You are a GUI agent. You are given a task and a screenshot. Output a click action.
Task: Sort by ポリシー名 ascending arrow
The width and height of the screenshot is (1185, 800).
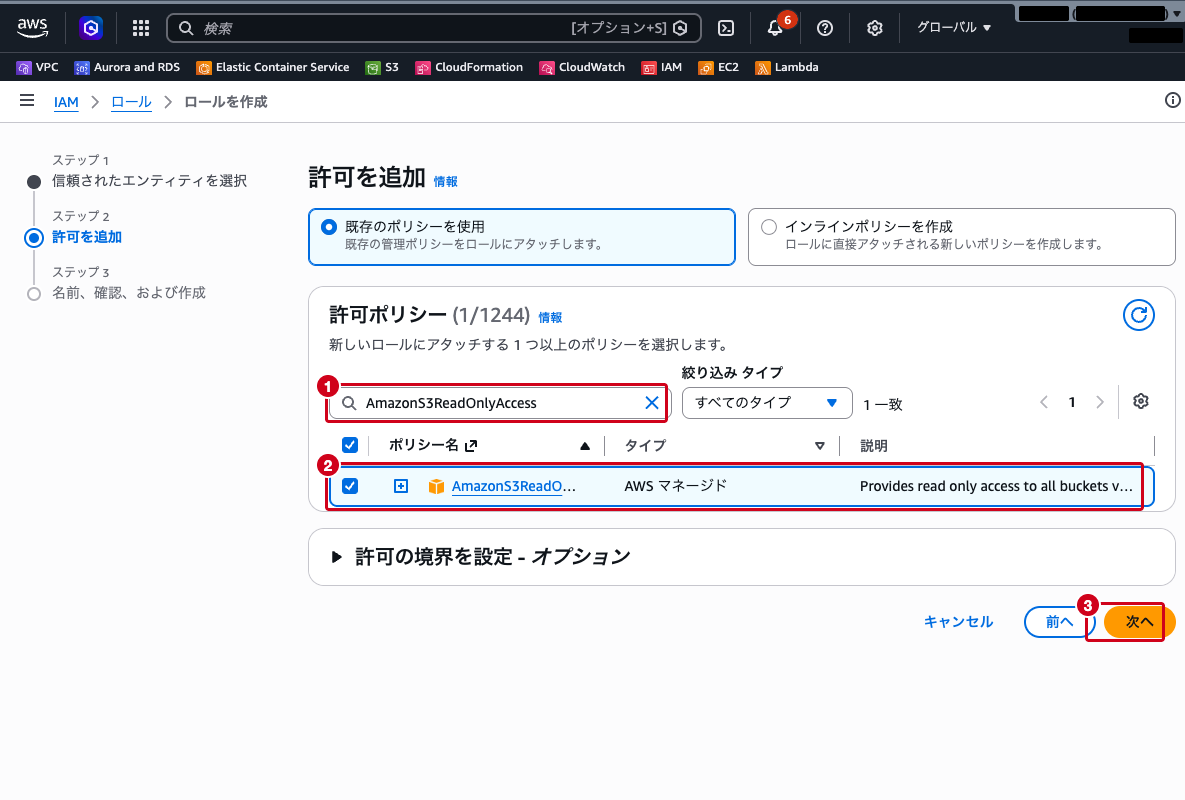(584, 446)
